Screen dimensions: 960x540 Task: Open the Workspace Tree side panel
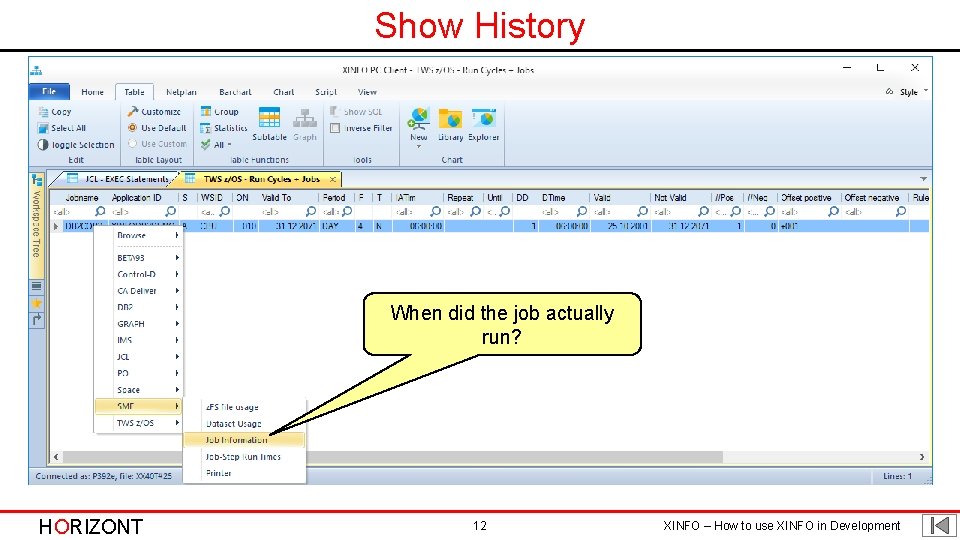click(x=37, y=224)
